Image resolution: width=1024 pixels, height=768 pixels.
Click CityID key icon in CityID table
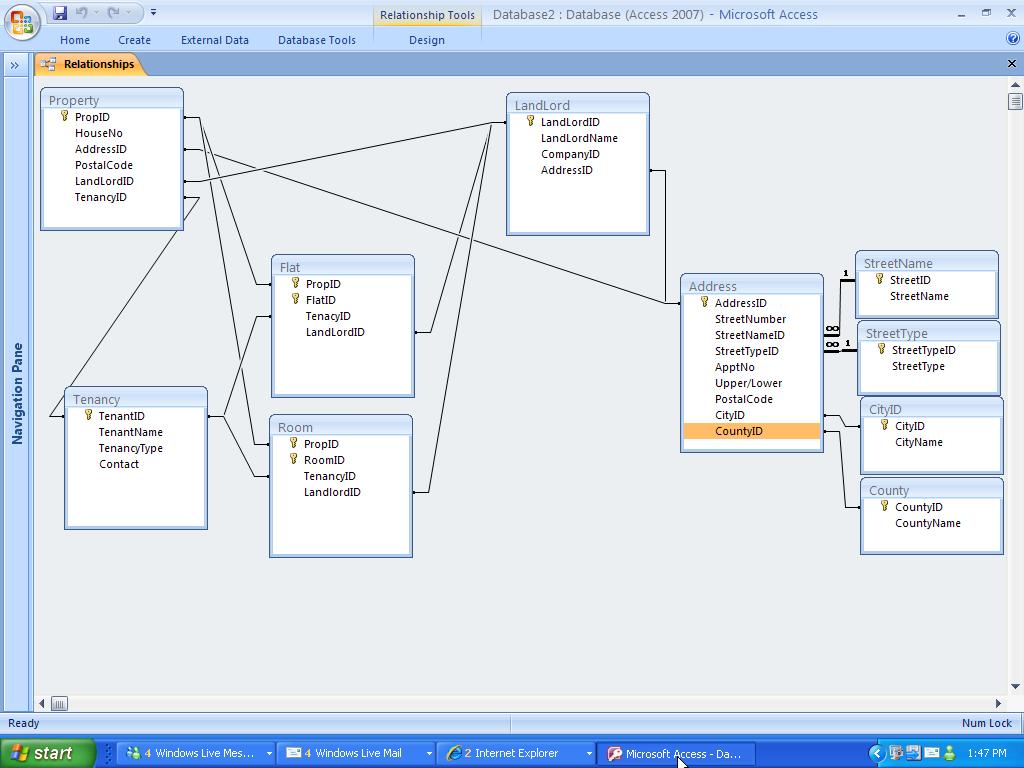[x=884, y=425]
